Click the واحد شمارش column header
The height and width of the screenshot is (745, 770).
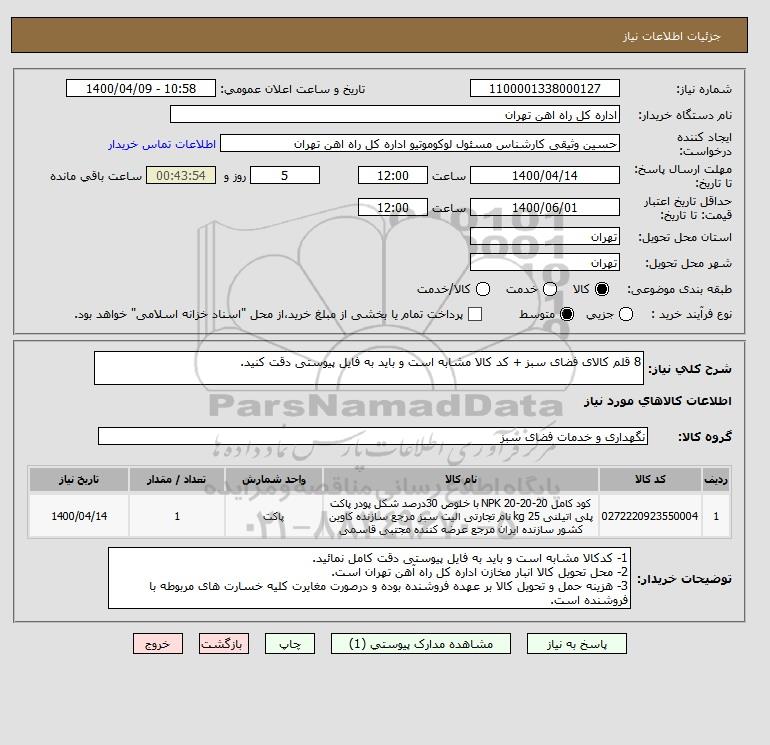tap(274, 479)
